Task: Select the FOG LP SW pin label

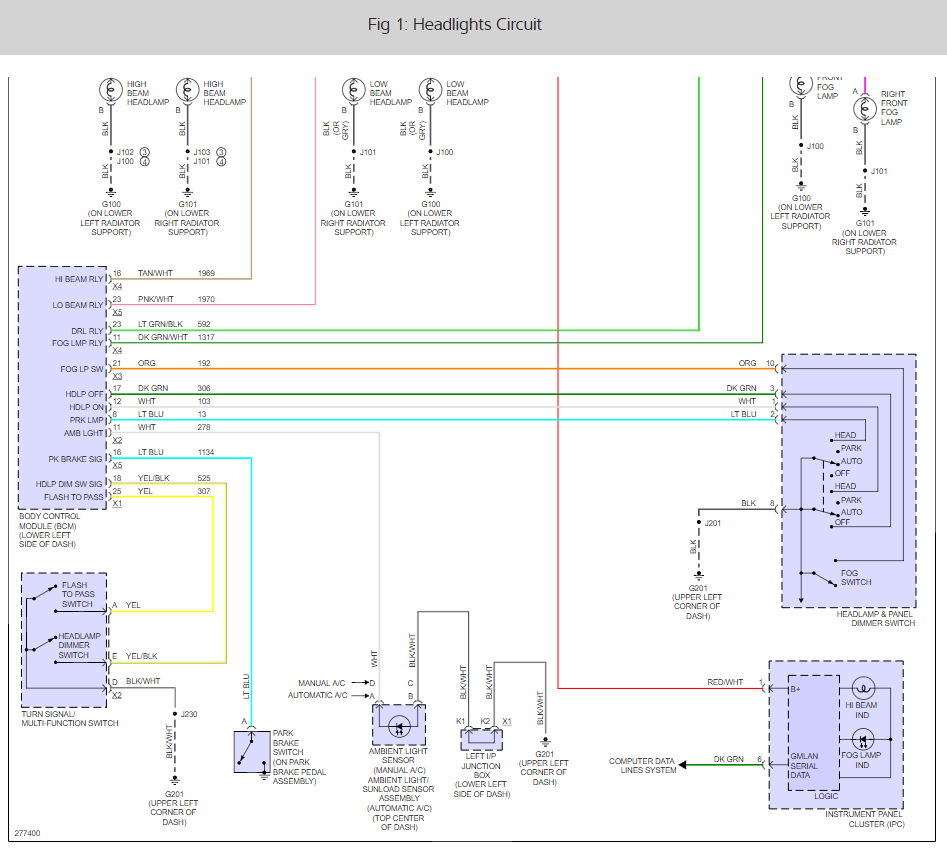Action: point(82,369)
